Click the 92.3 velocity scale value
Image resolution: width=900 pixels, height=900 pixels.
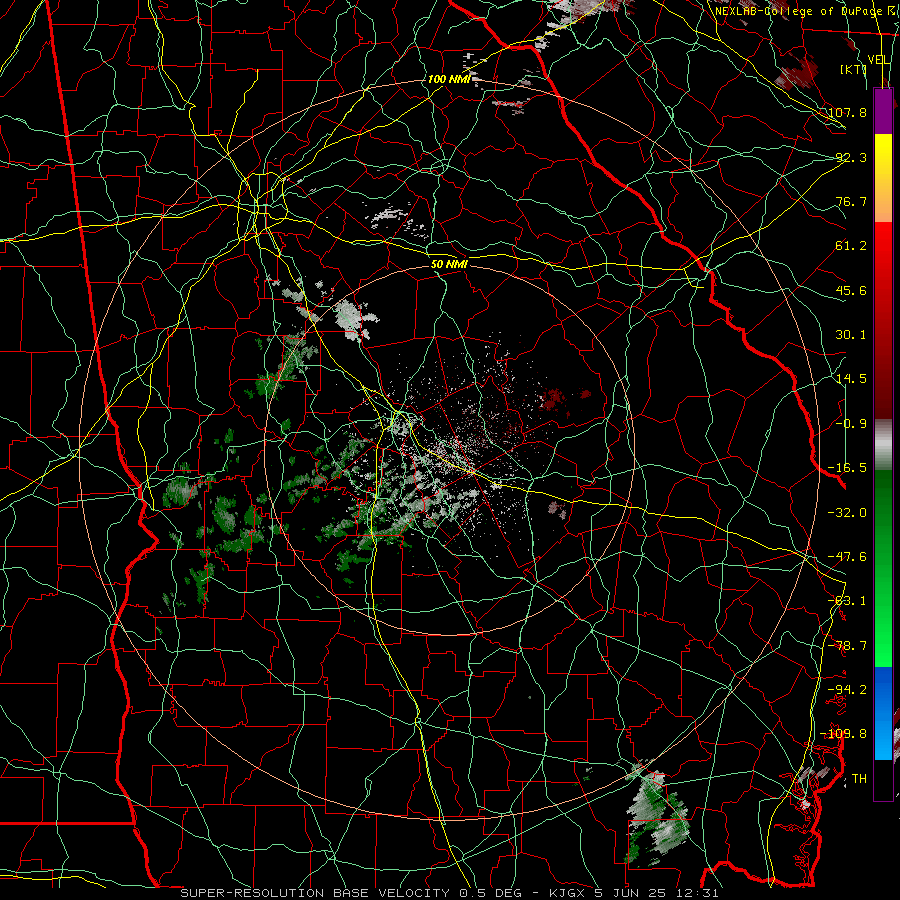[851, 157]
